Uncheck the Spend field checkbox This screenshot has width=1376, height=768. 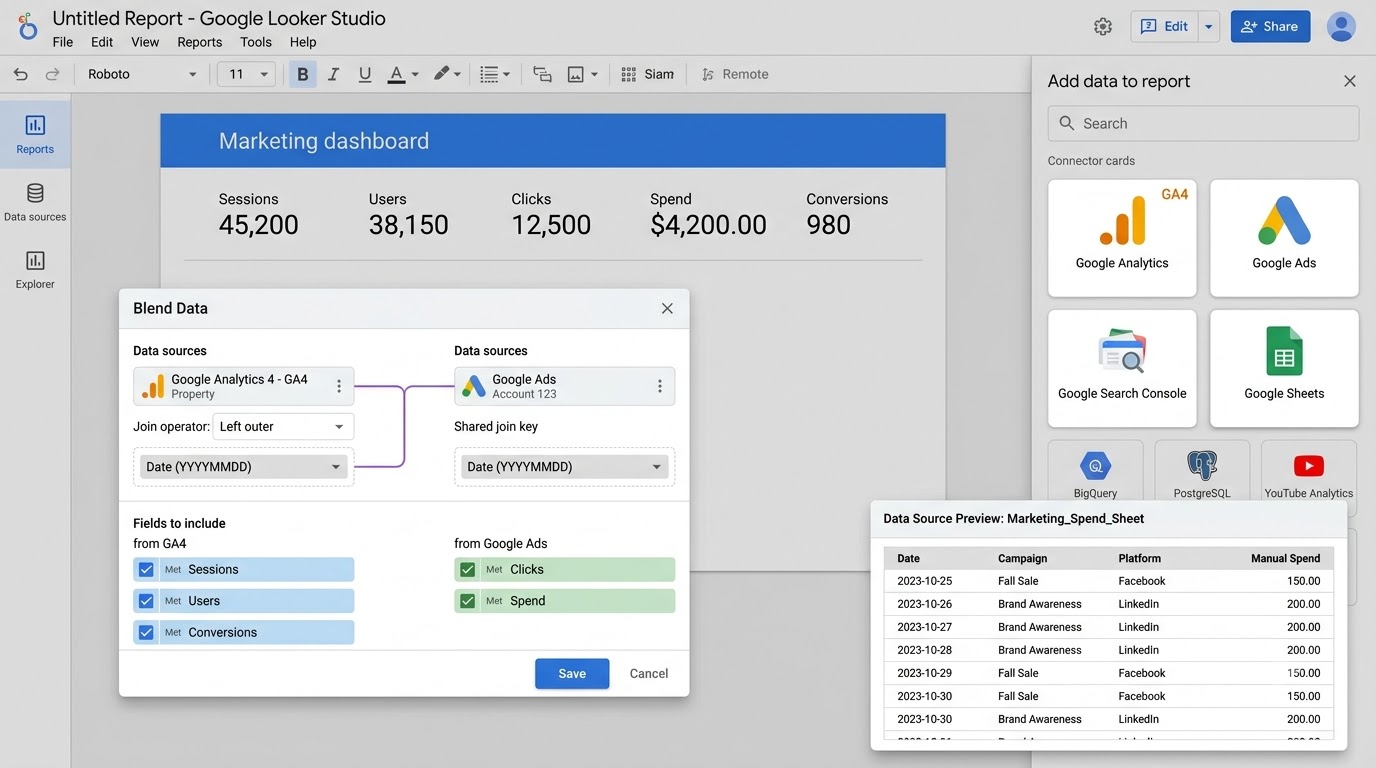click(x=467, y=601)
